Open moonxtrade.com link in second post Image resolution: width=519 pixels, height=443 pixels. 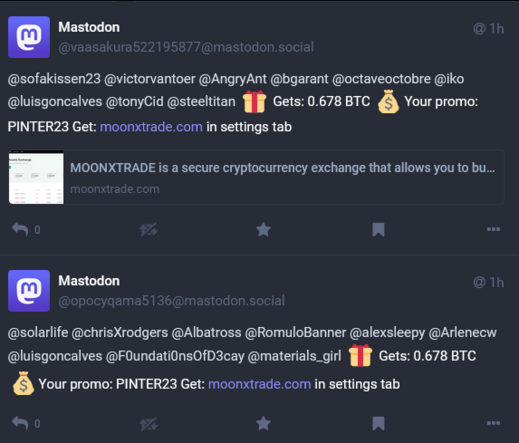259,384
